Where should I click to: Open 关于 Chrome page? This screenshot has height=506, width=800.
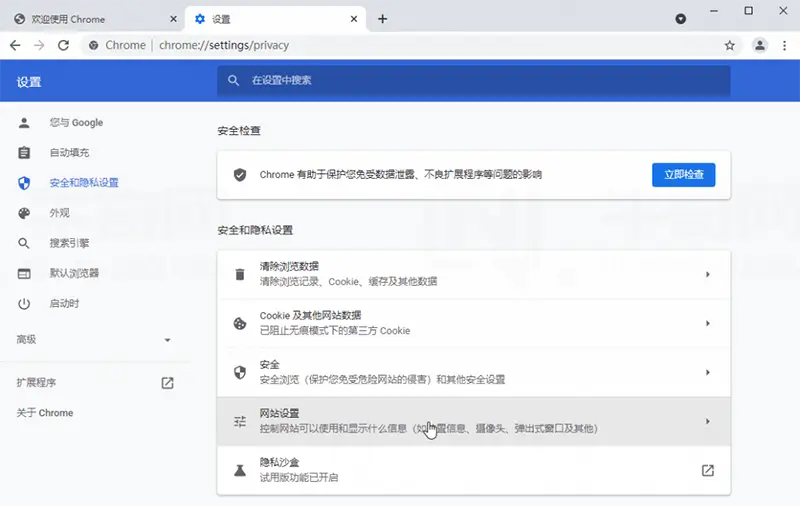tap(45, 413)
